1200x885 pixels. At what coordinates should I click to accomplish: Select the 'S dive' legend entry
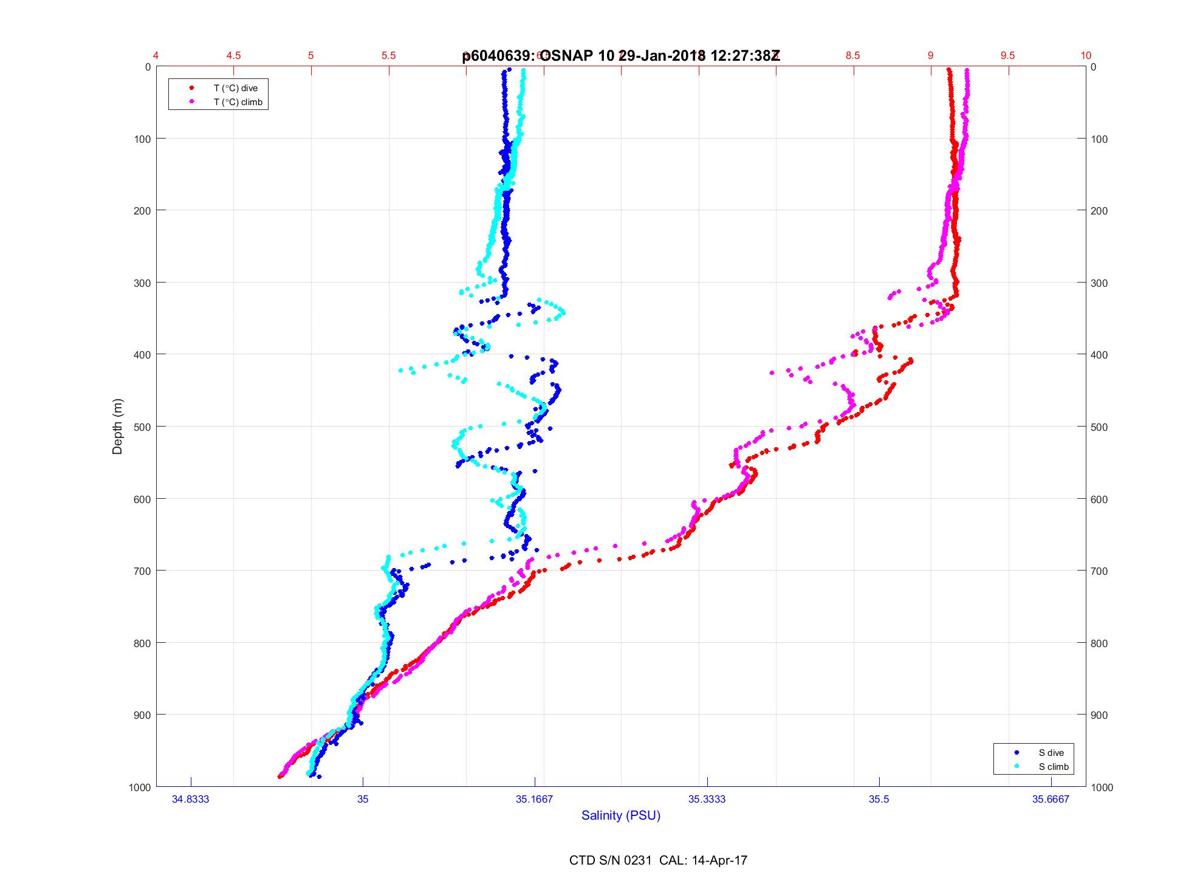pos(1053,752)
